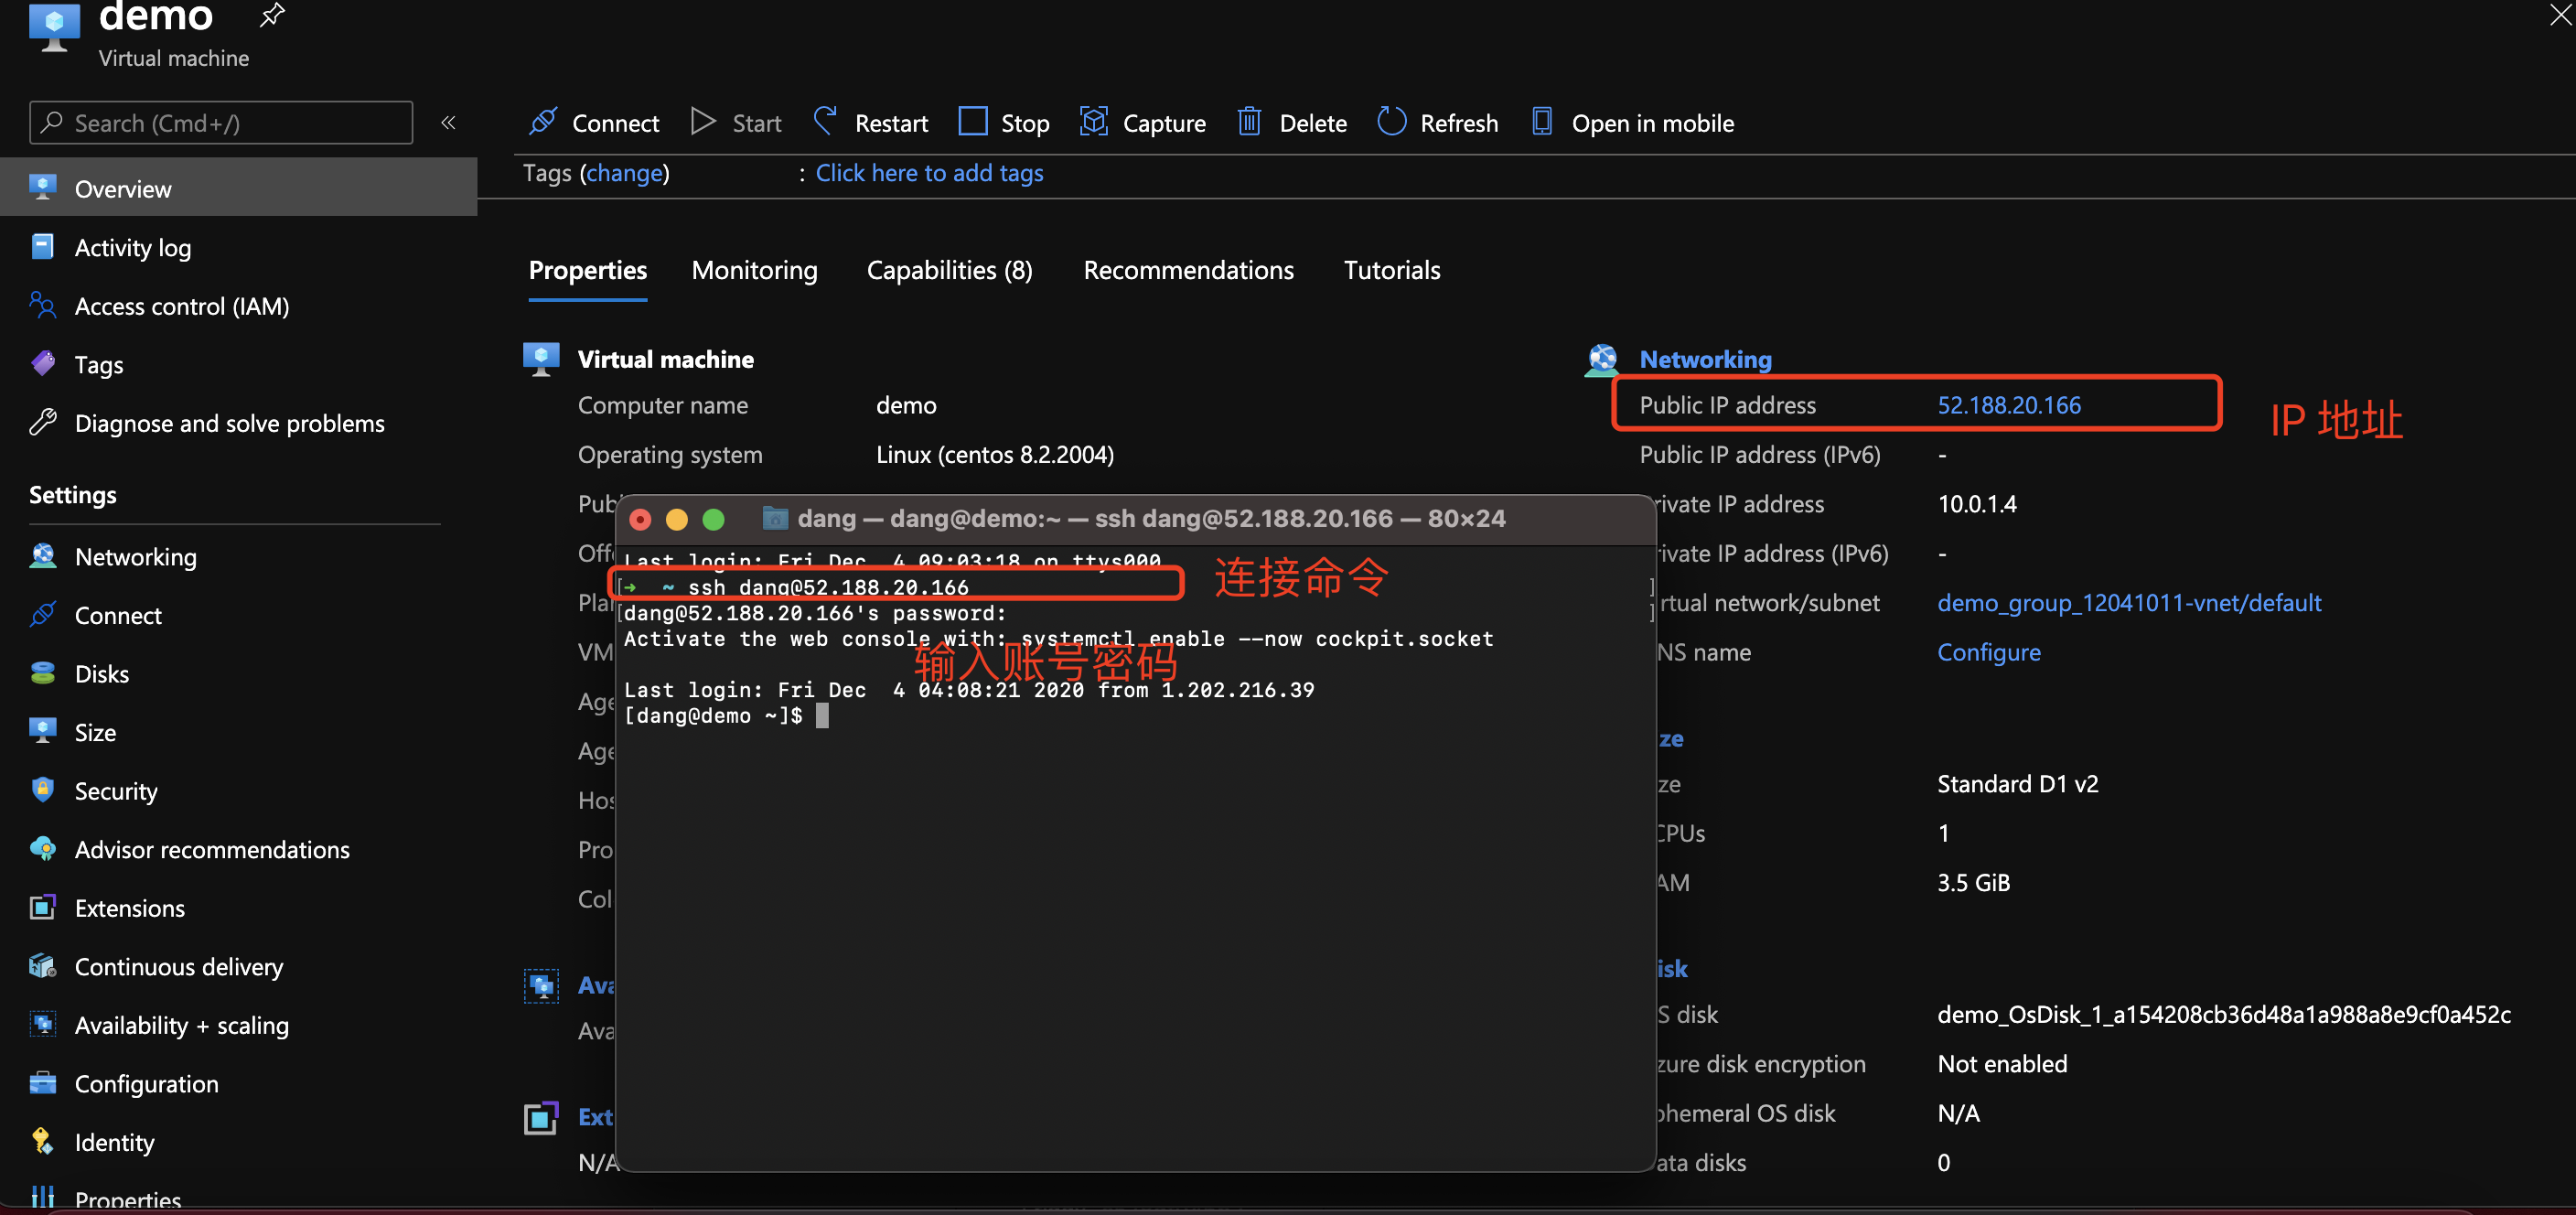Viewport: 2576px width, 1215px height.
Task: Click the 'Not enabled' disk encryption value
Action: pos(2002,1064)
